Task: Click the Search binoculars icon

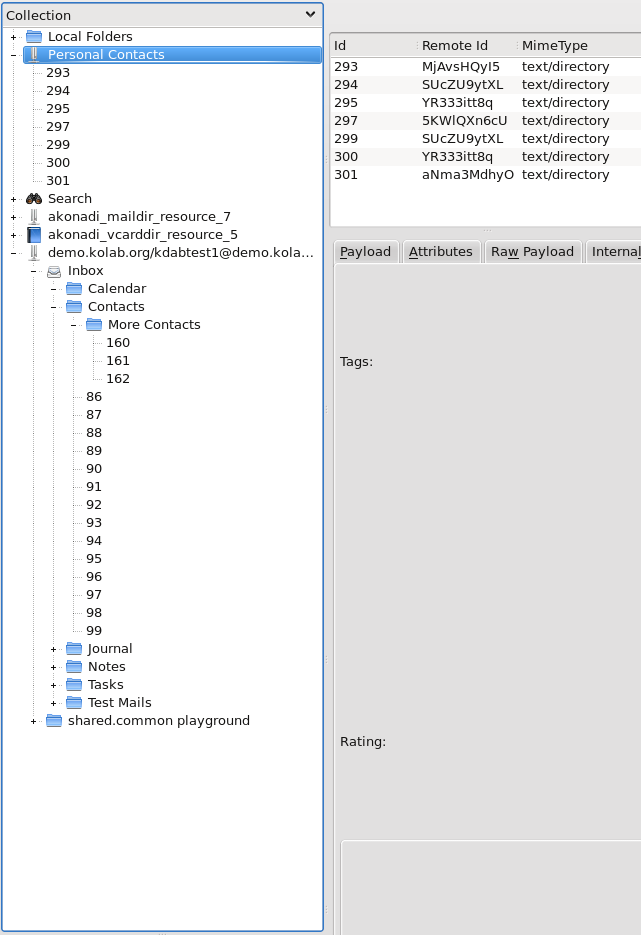Action: click(x=34, y=199)
